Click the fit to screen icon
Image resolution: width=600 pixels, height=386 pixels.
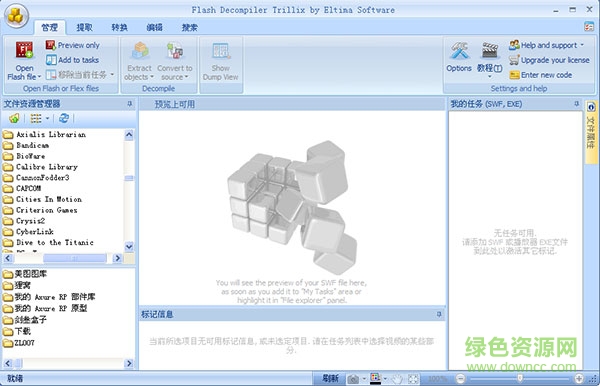(414, 379)
